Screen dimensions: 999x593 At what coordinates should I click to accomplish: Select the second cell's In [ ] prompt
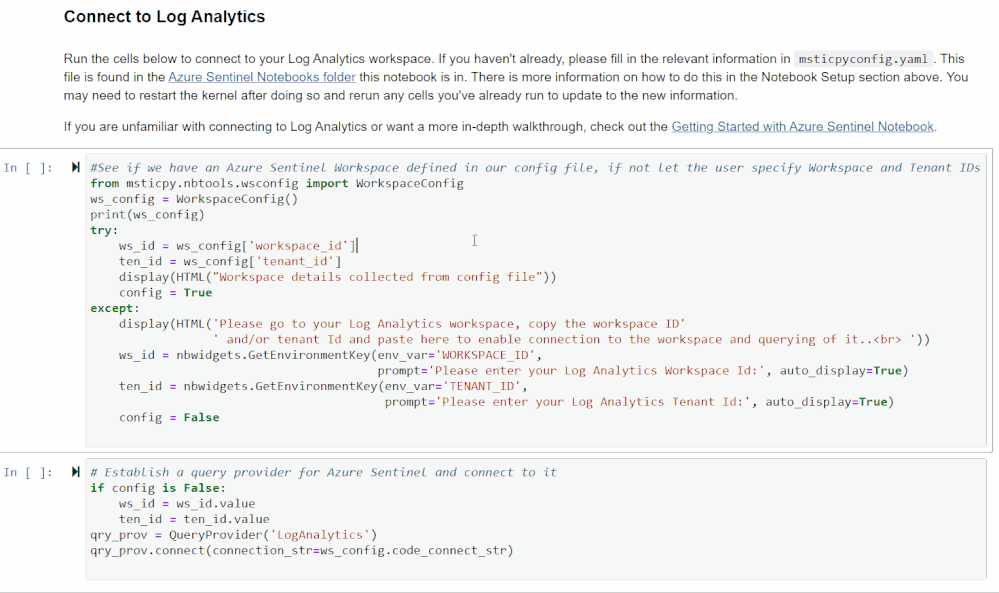(28, 473)
